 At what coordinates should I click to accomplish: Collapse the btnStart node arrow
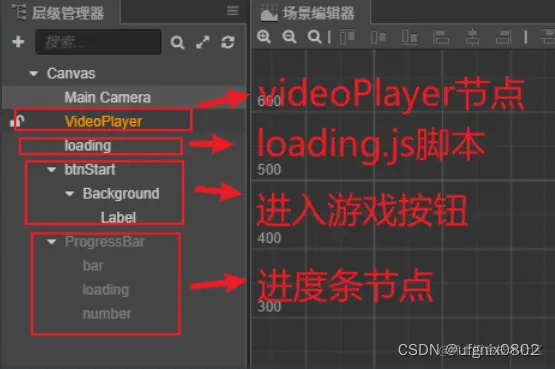[52, 170]
